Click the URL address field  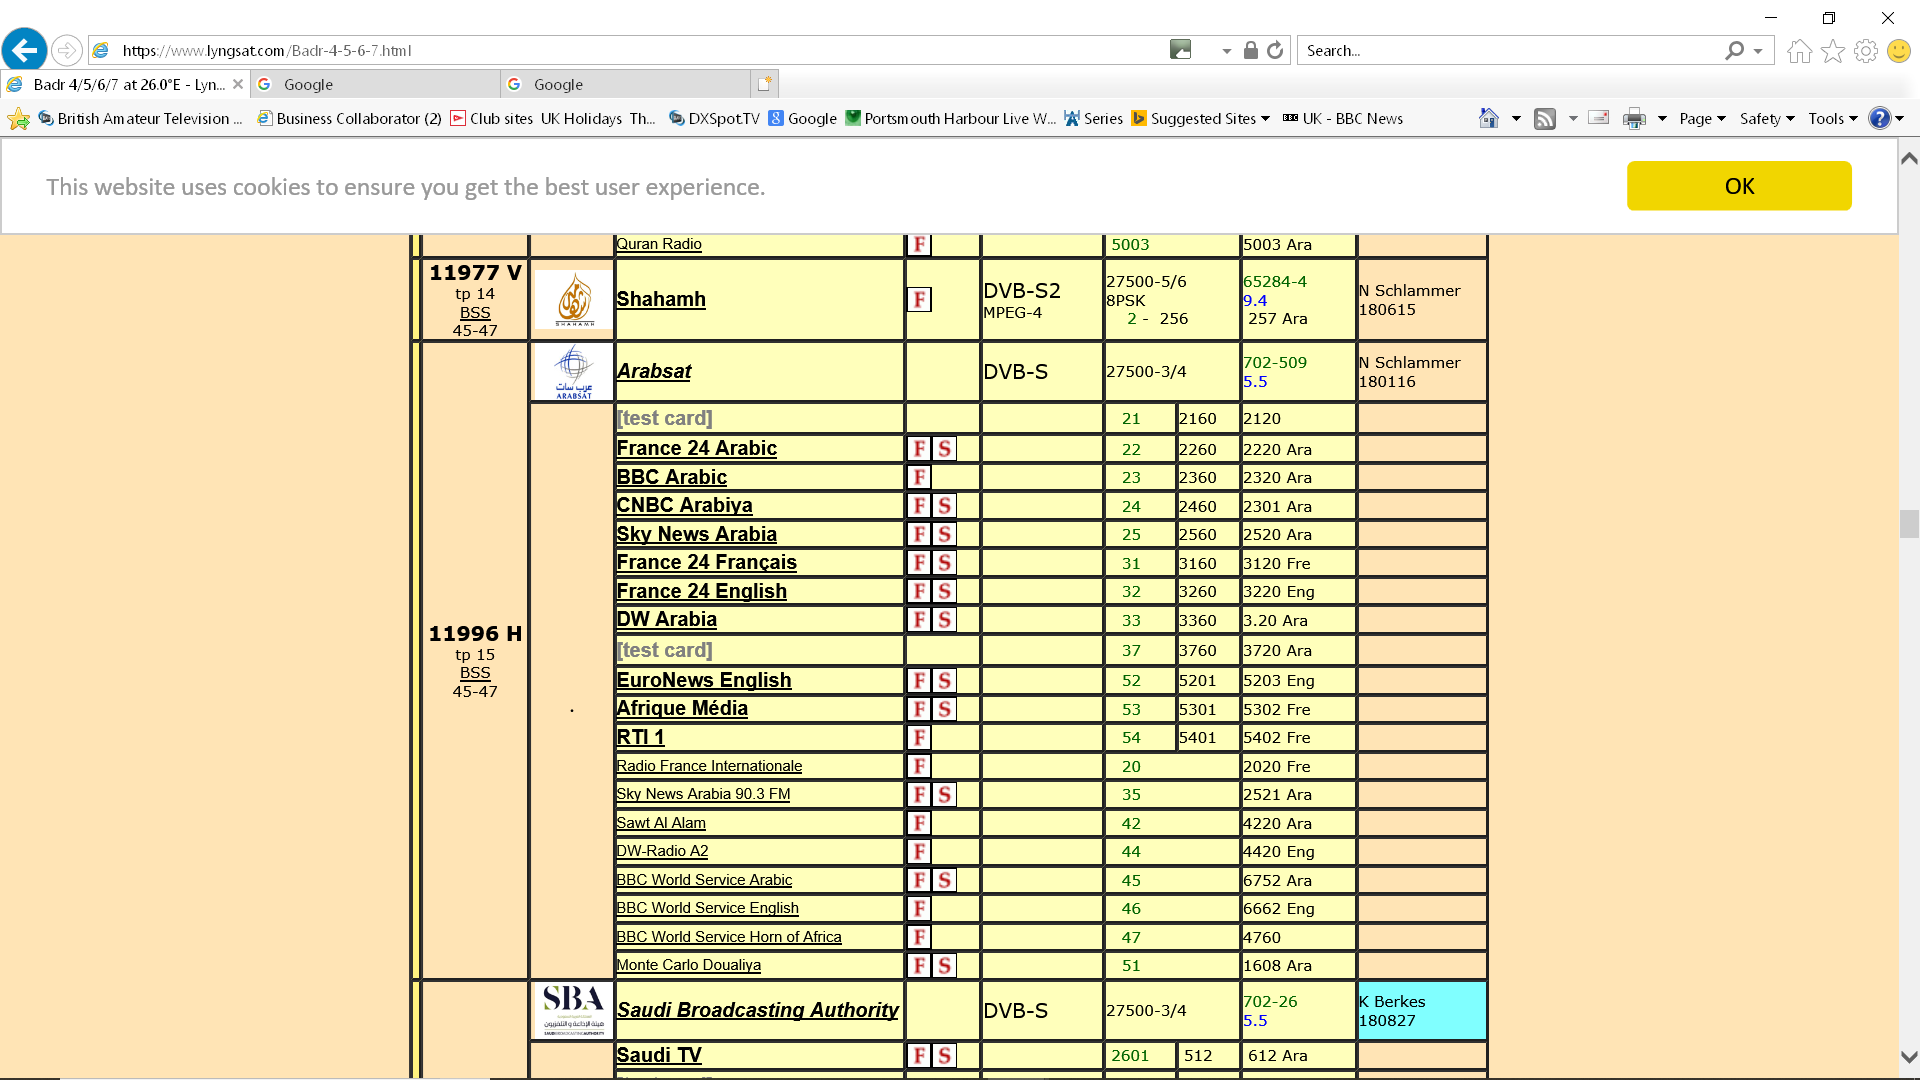640,50
